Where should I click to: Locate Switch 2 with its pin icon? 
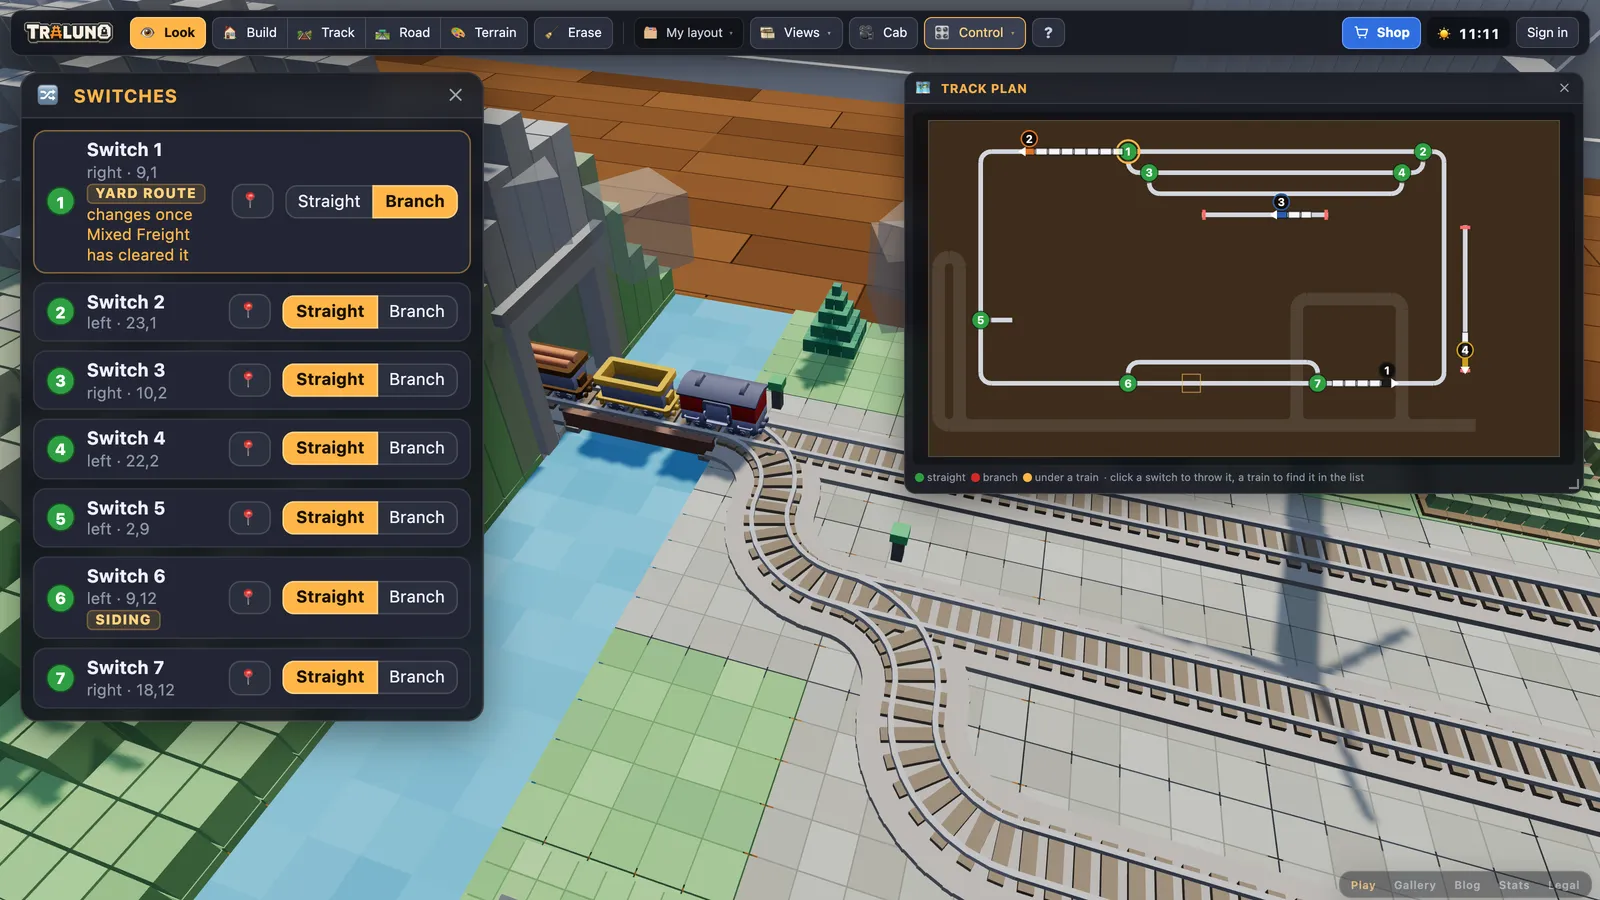249,311
